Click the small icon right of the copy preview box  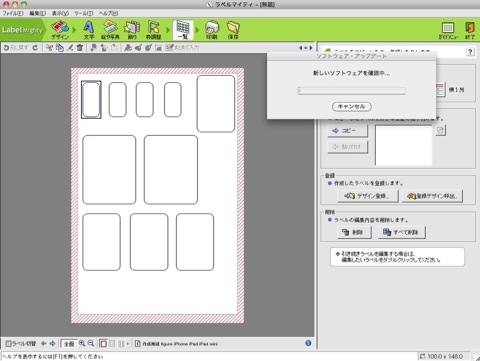pyautogui.click(x=440, y=130)
